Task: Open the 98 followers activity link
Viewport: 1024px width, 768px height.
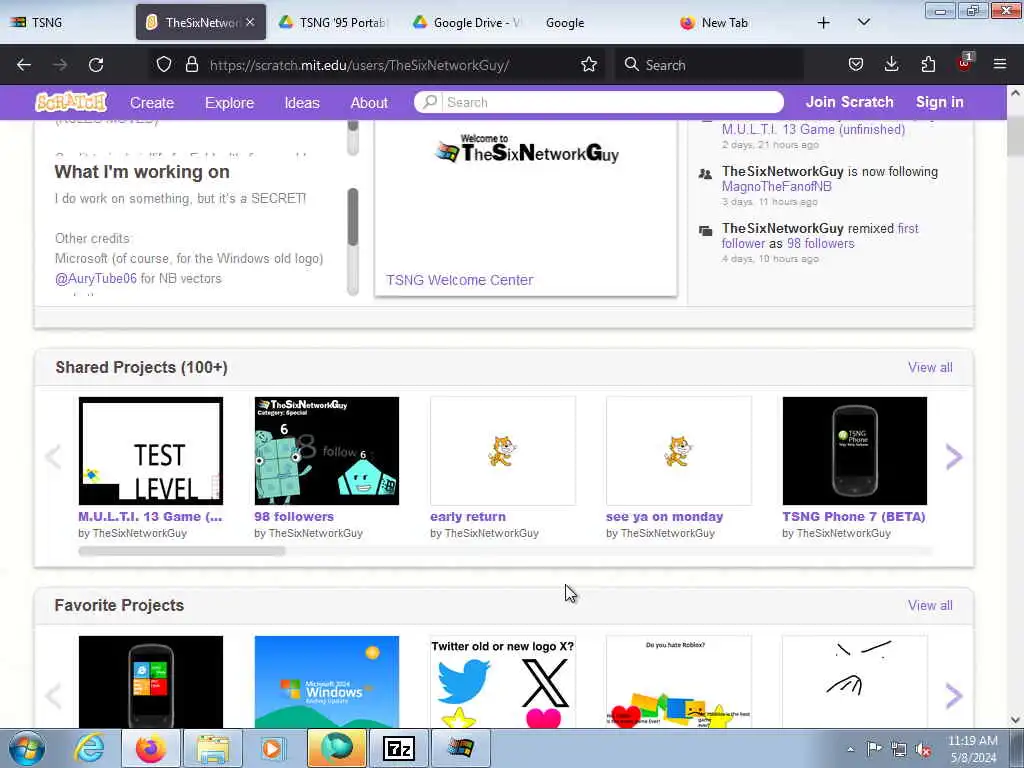Action: (x=820, y=244)
